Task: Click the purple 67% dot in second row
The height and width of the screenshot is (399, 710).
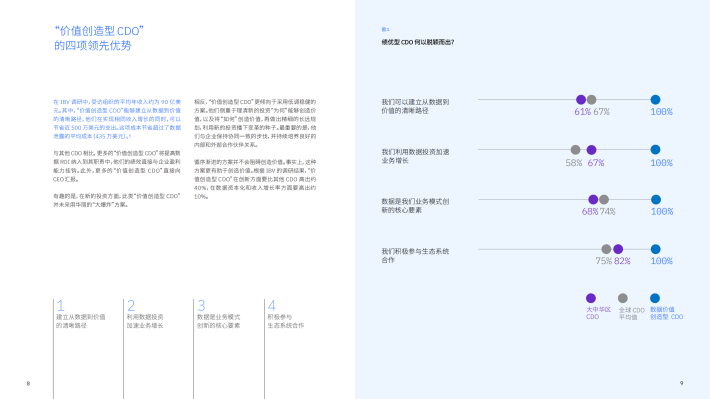Action: click(x=591, y=149)
